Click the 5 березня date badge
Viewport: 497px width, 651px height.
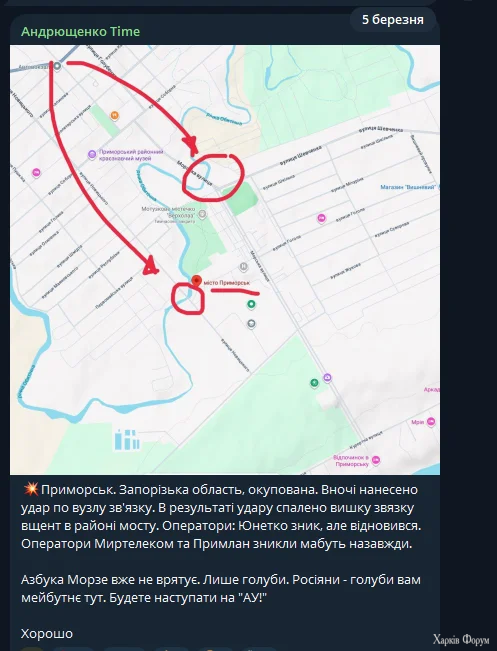click(393, 20)
